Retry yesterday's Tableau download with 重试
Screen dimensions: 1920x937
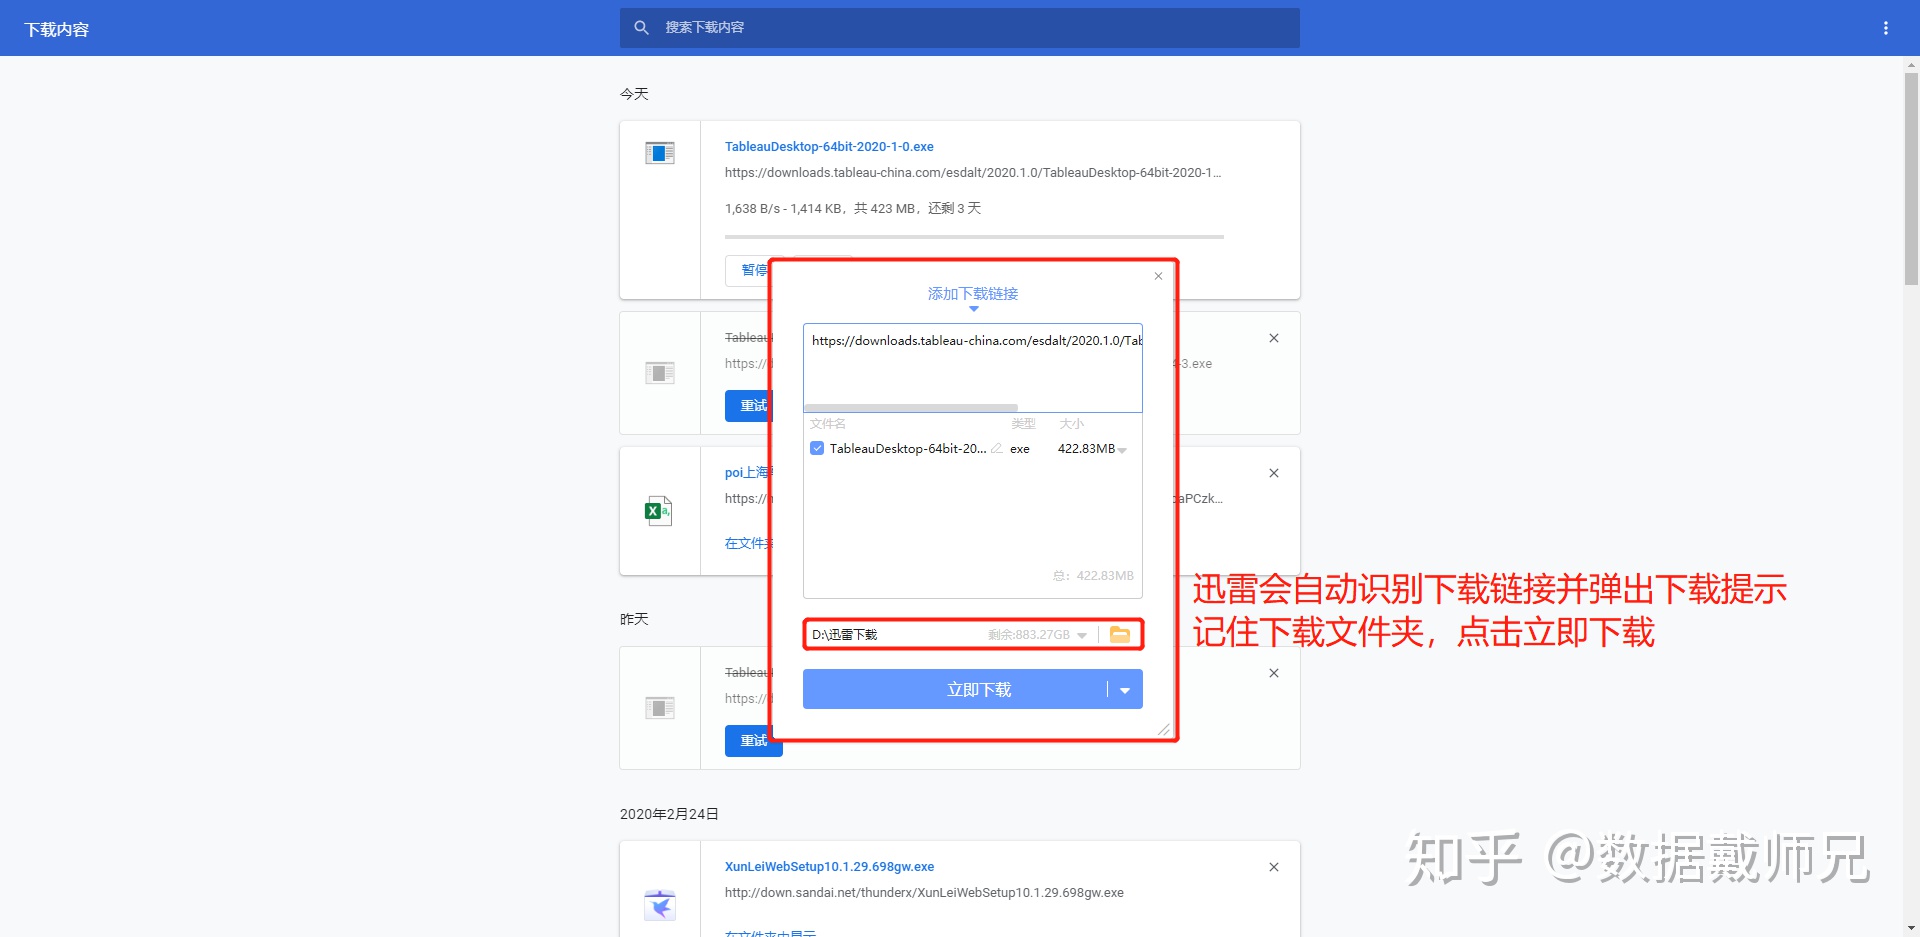[x=753, y=740]
